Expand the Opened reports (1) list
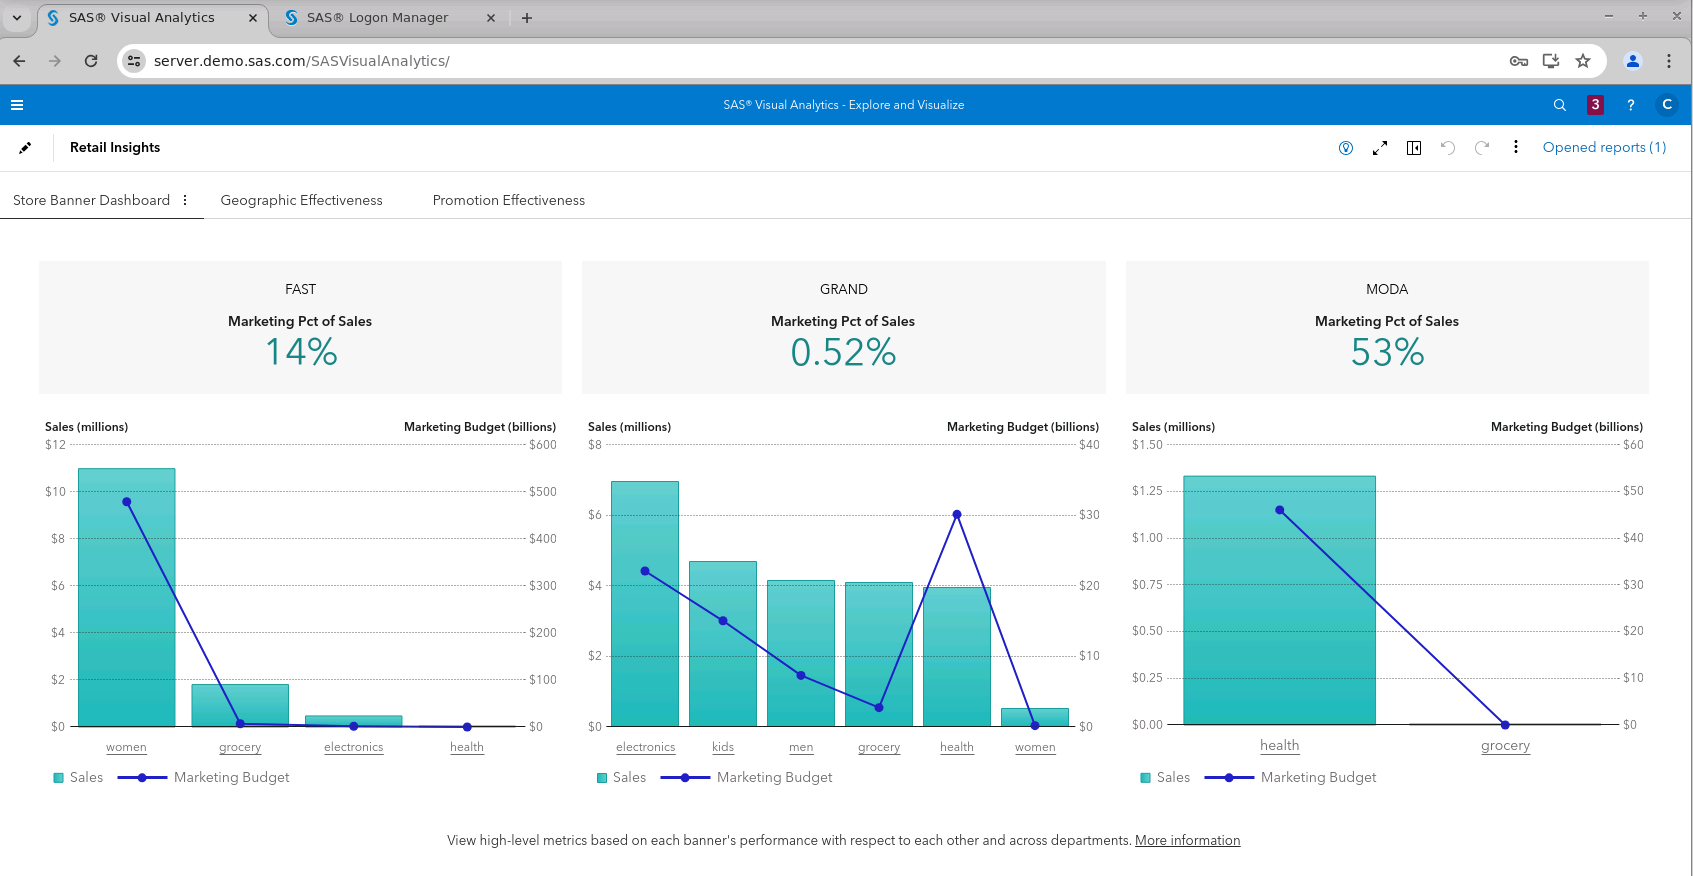Image resolution: width=1693 pixels, height=876 pixels. coord(1604,147)
